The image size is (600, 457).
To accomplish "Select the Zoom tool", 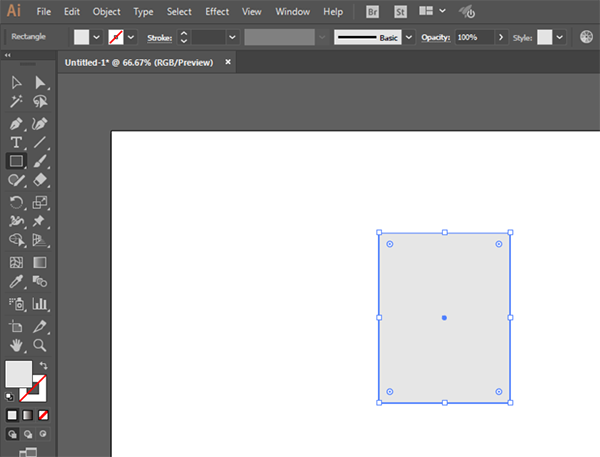I will (40, 346).
